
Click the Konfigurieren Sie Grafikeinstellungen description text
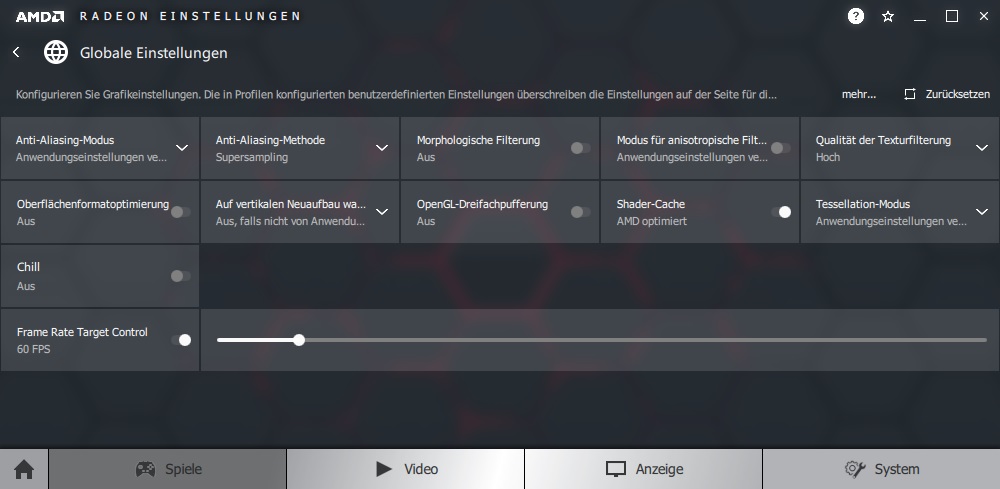click(x=396, y=94)
